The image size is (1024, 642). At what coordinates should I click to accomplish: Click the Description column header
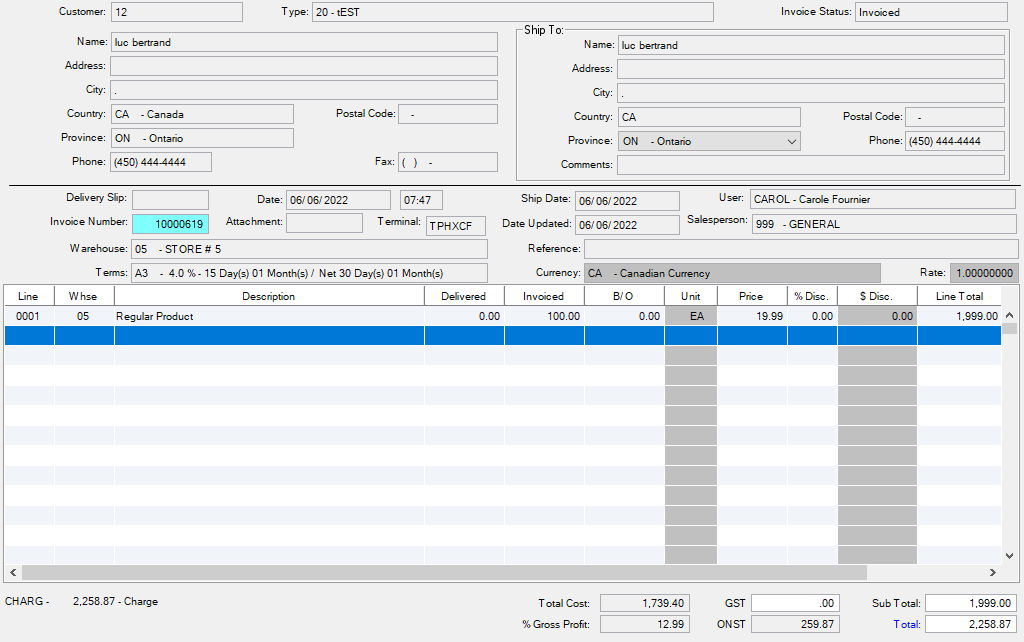268,296
